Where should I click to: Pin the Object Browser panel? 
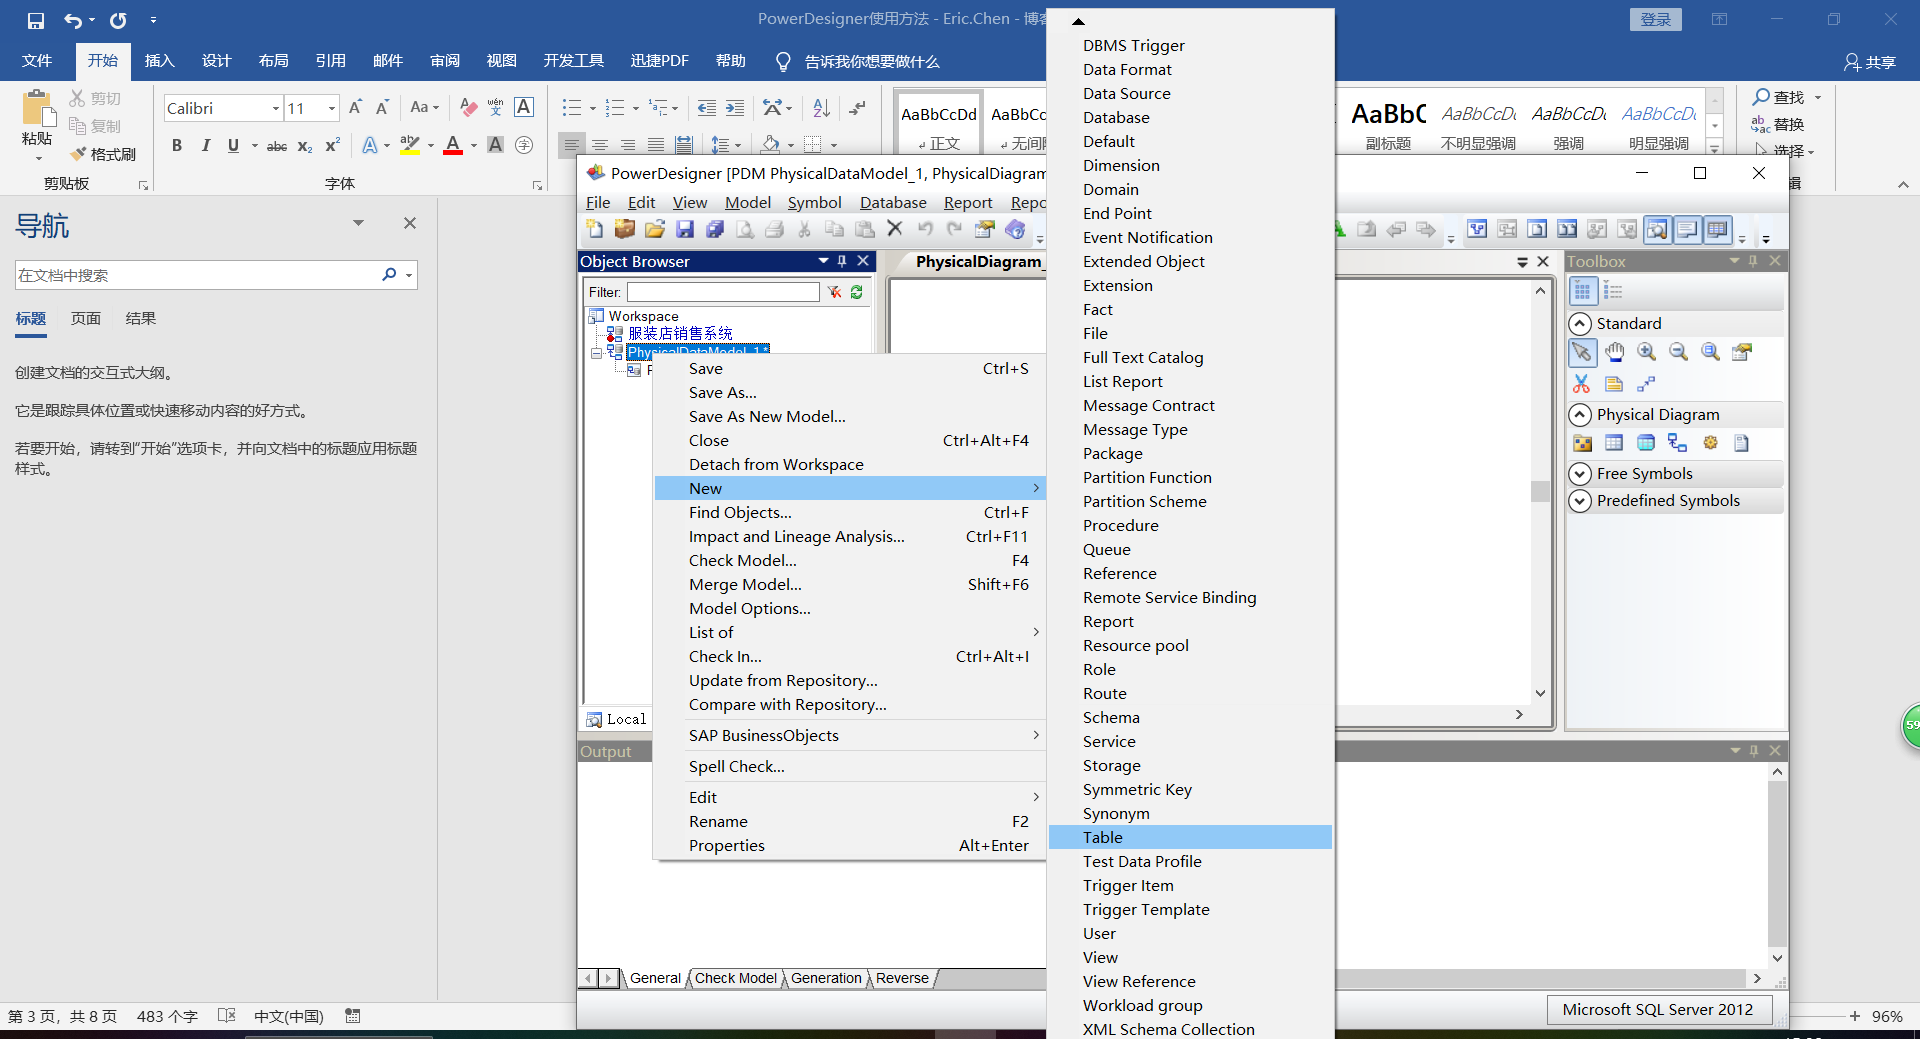click(x=842, y=261)
